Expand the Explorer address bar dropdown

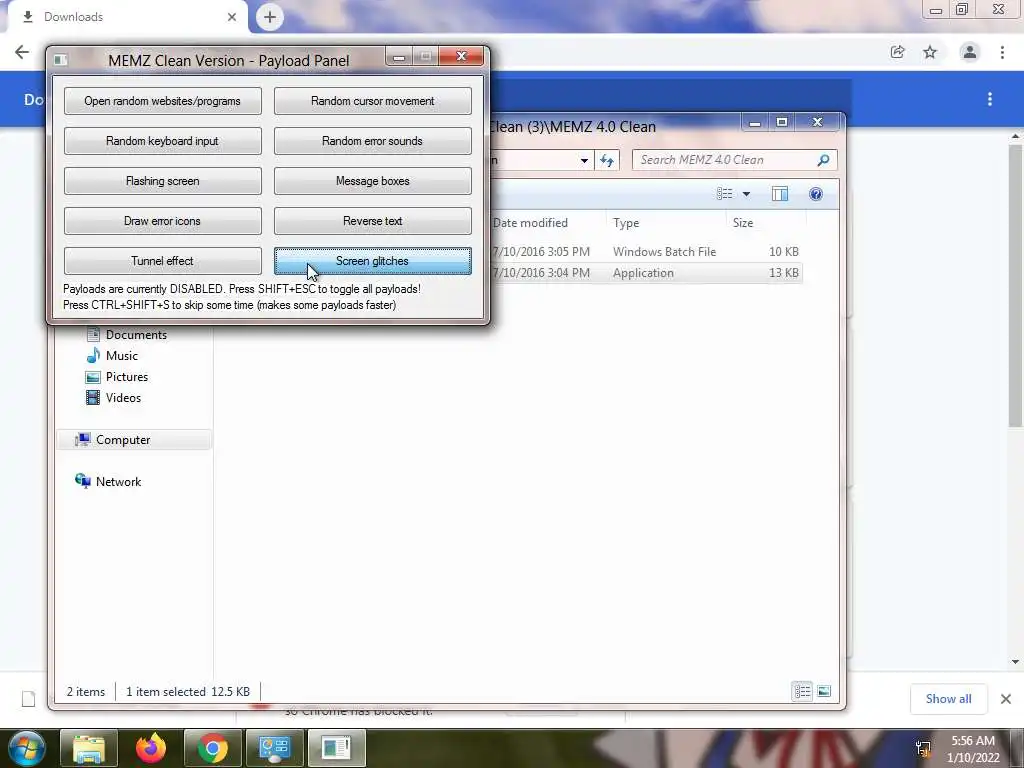pyautogui.click(x=584, y=160)
